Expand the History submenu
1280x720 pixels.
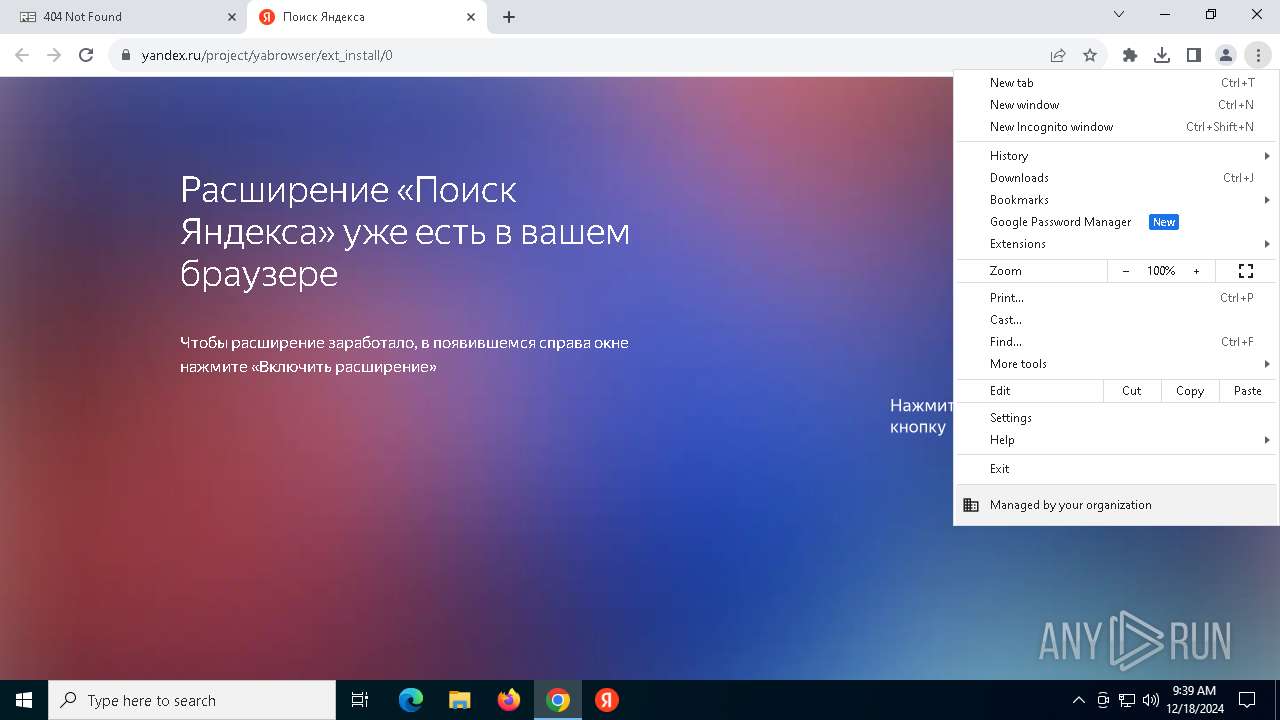(x=1116, y=156)
